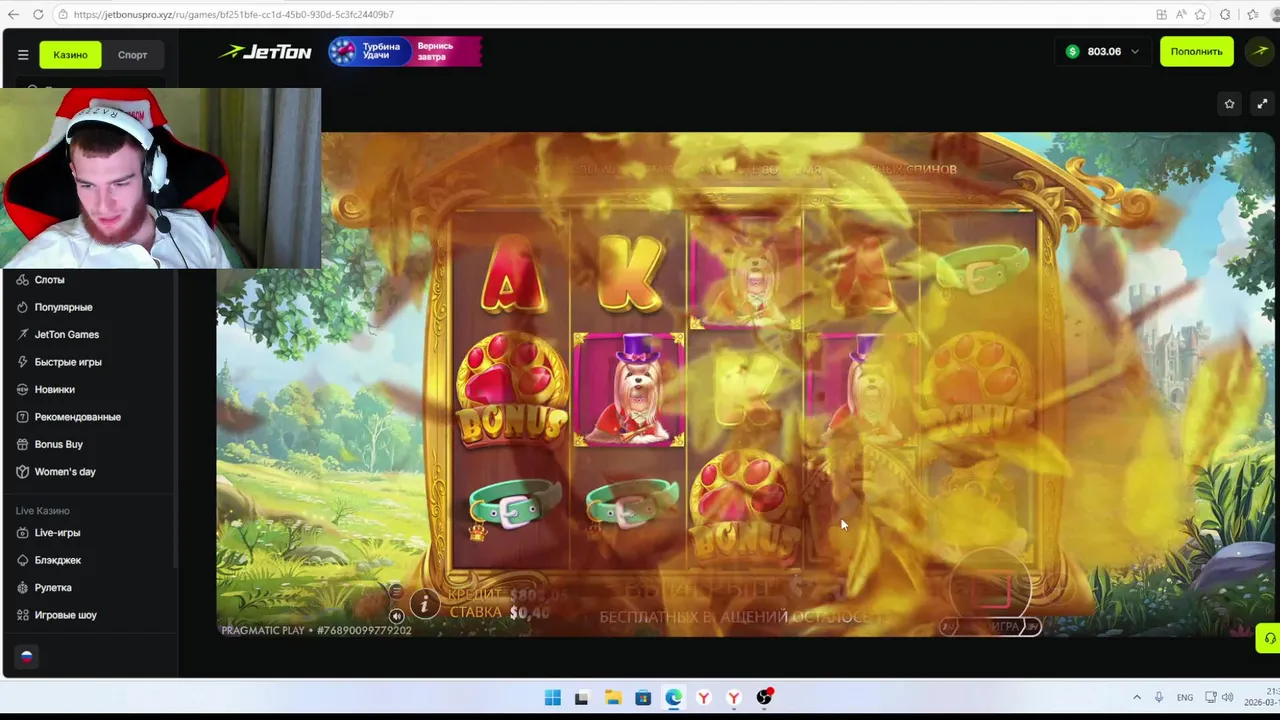Image resolution: width=1280 pixels, height=720 pixels.
Task: Switch ENG input language in tray
Action: tap(1185, 697)
